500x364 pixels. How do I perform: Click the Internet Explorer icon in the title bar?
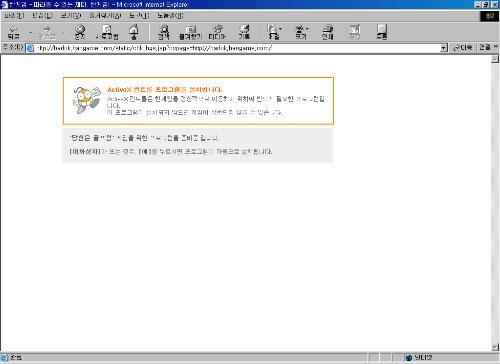pos(4,5)
